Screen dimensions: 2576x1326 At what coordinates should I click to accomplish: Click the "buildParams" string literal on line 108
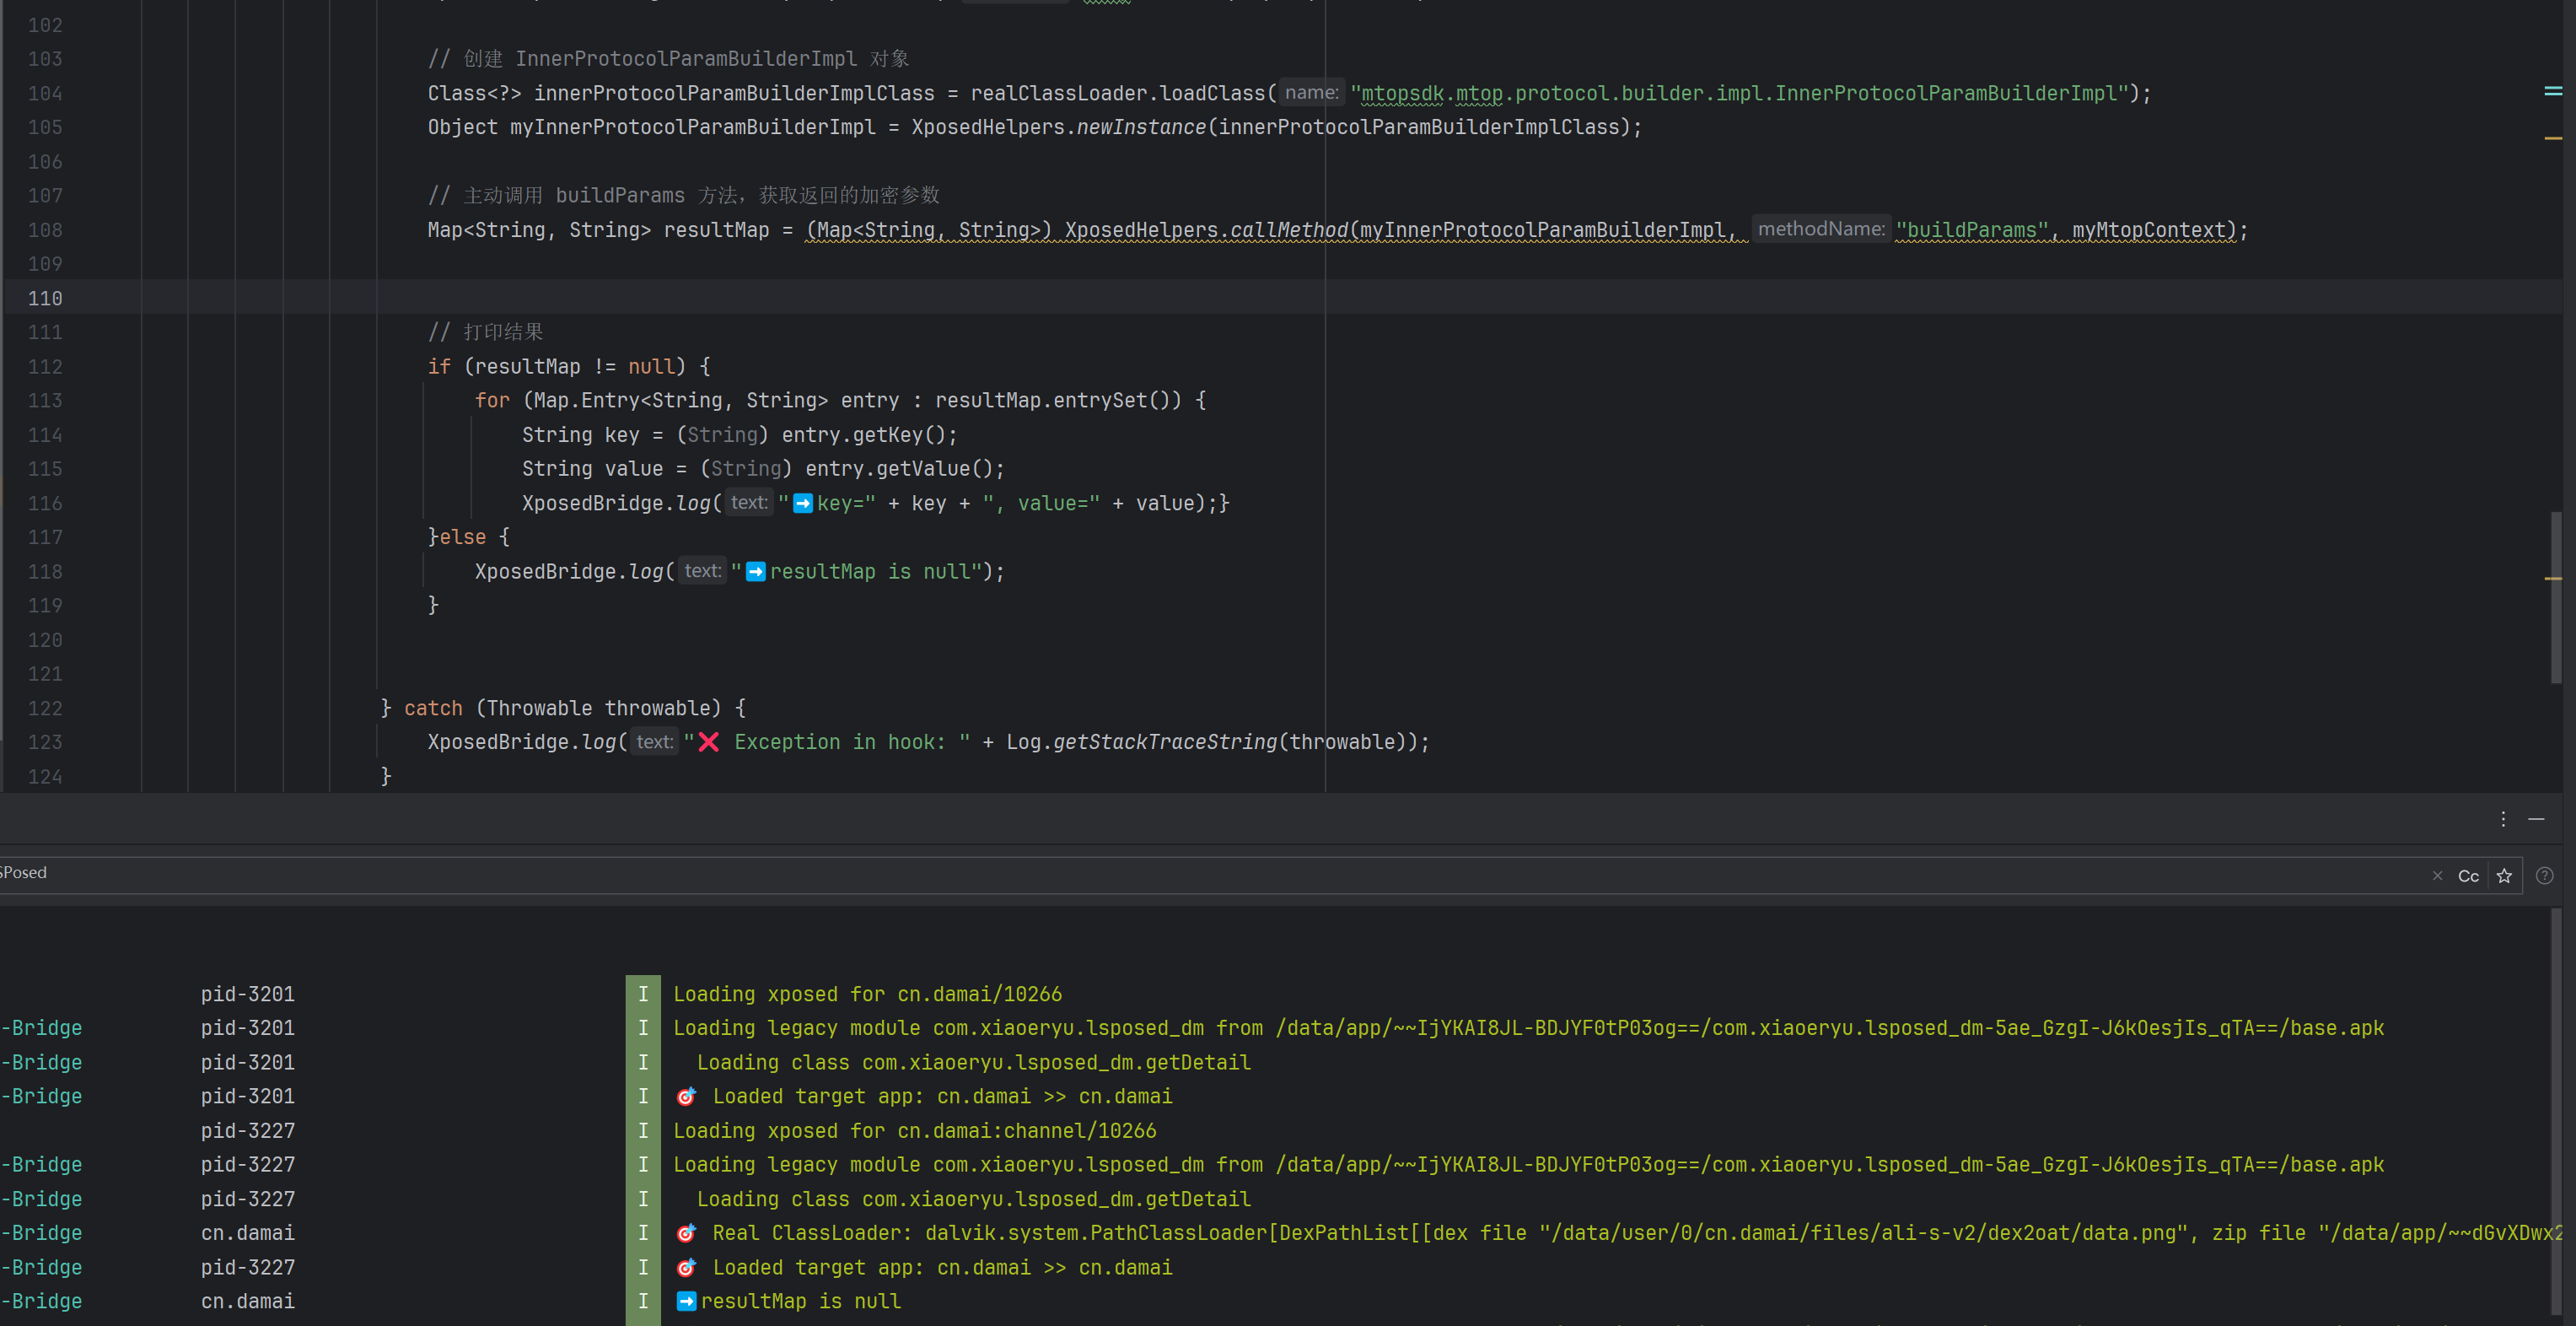1972,230
